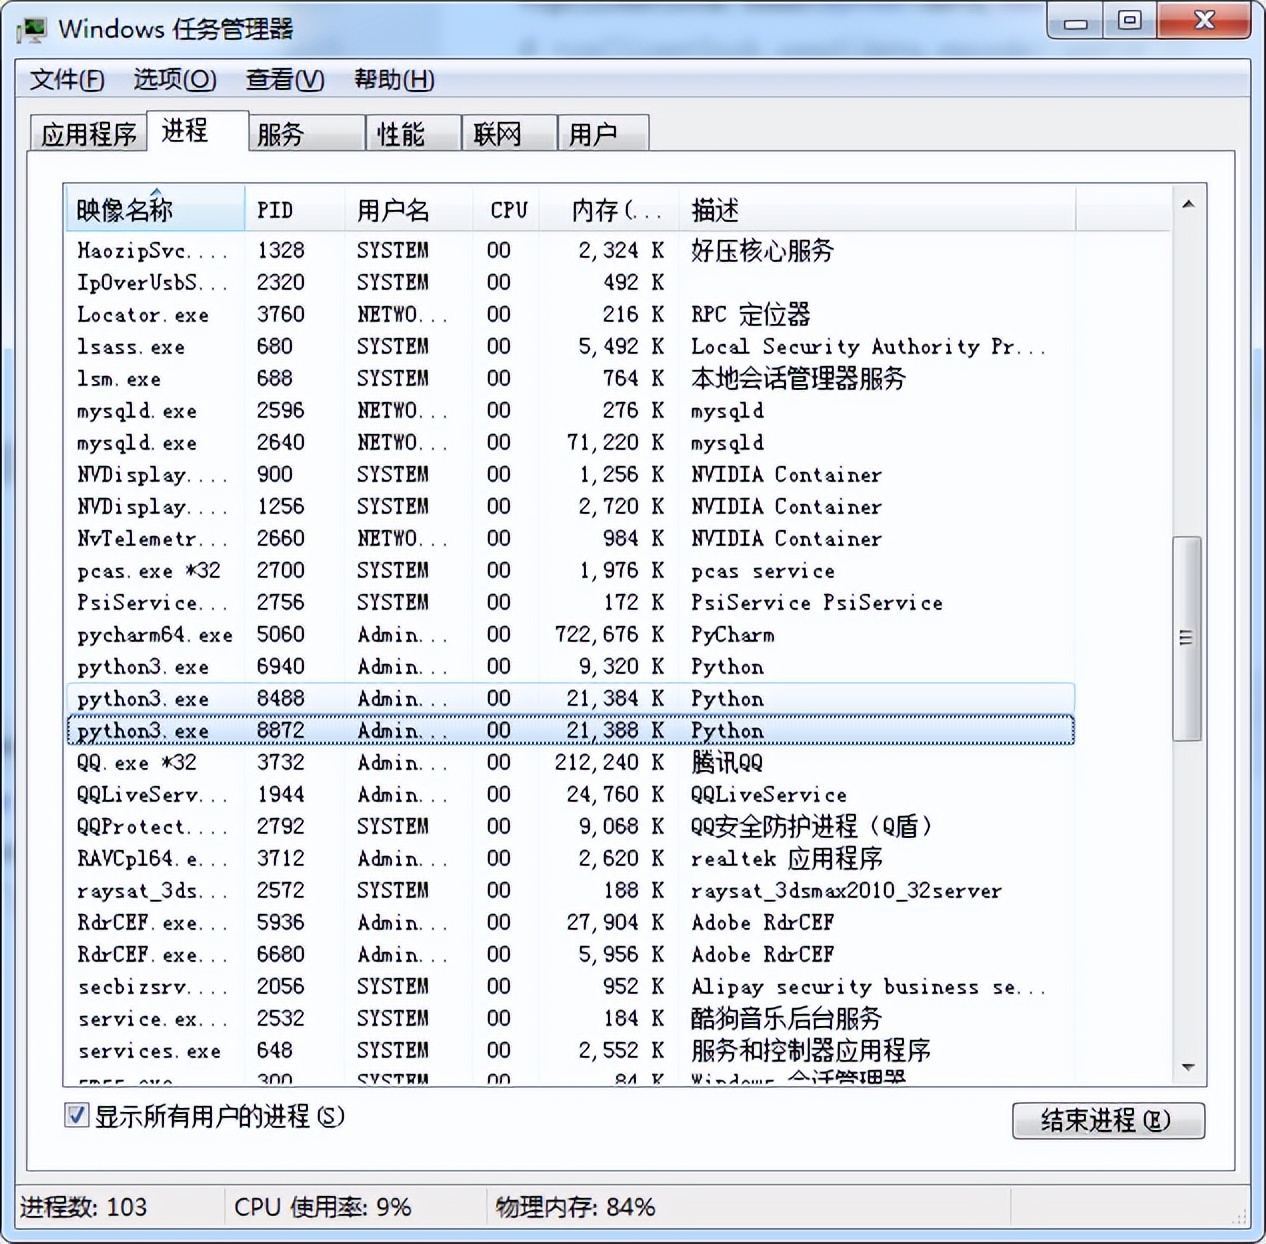Image resolution: width=1266 pixels, height=1244 pixels.
Task: Switch to the 用户 tab
Action: click(x=601, y=133)
